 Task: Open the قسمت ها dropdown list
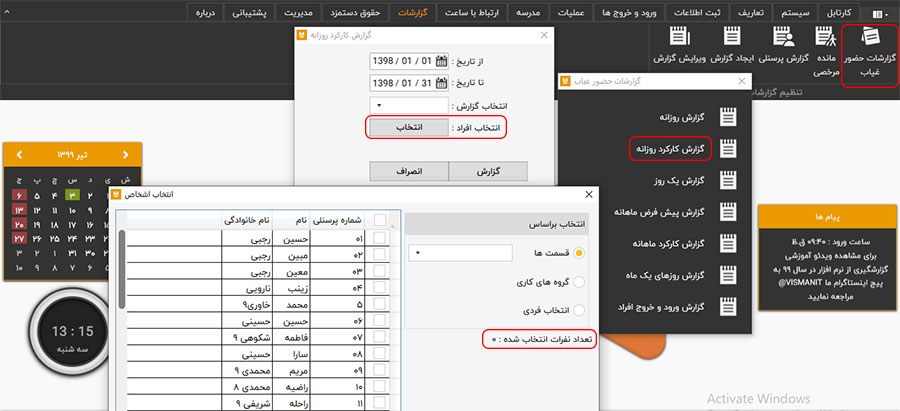[x=460, y=253]
